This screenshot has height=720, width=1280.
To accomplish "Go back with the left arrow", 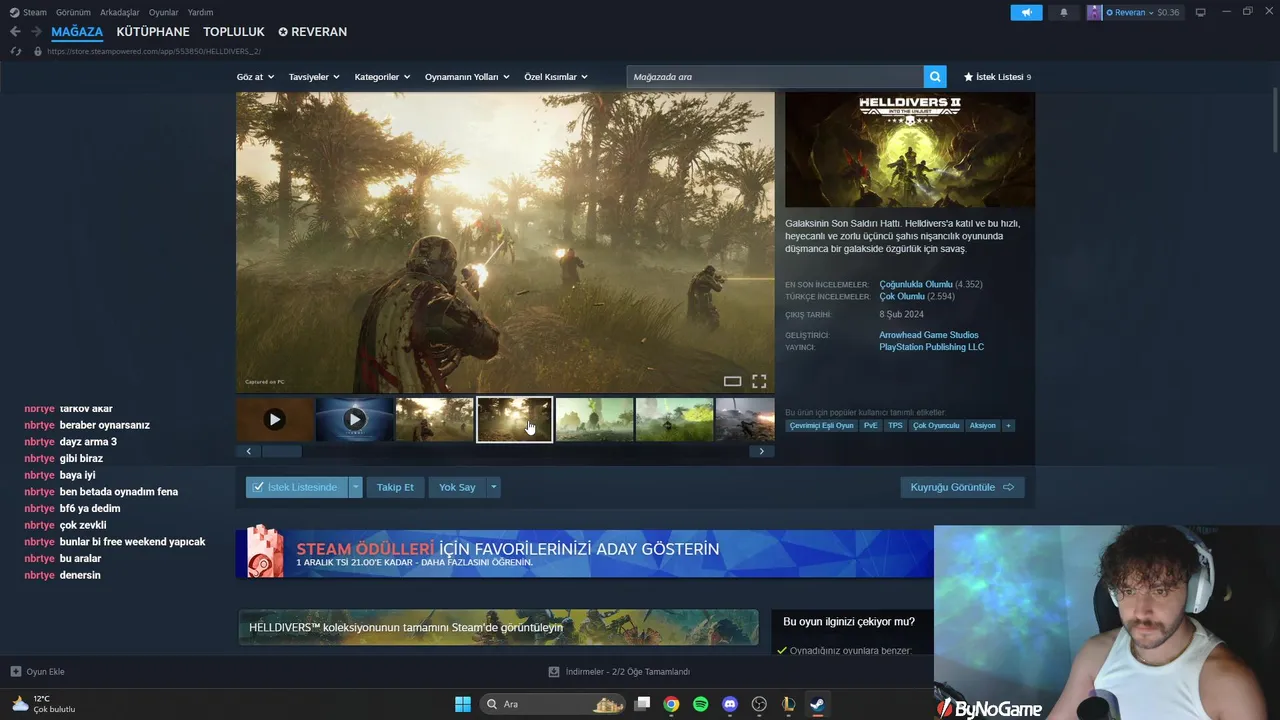I will pos(15,32).
